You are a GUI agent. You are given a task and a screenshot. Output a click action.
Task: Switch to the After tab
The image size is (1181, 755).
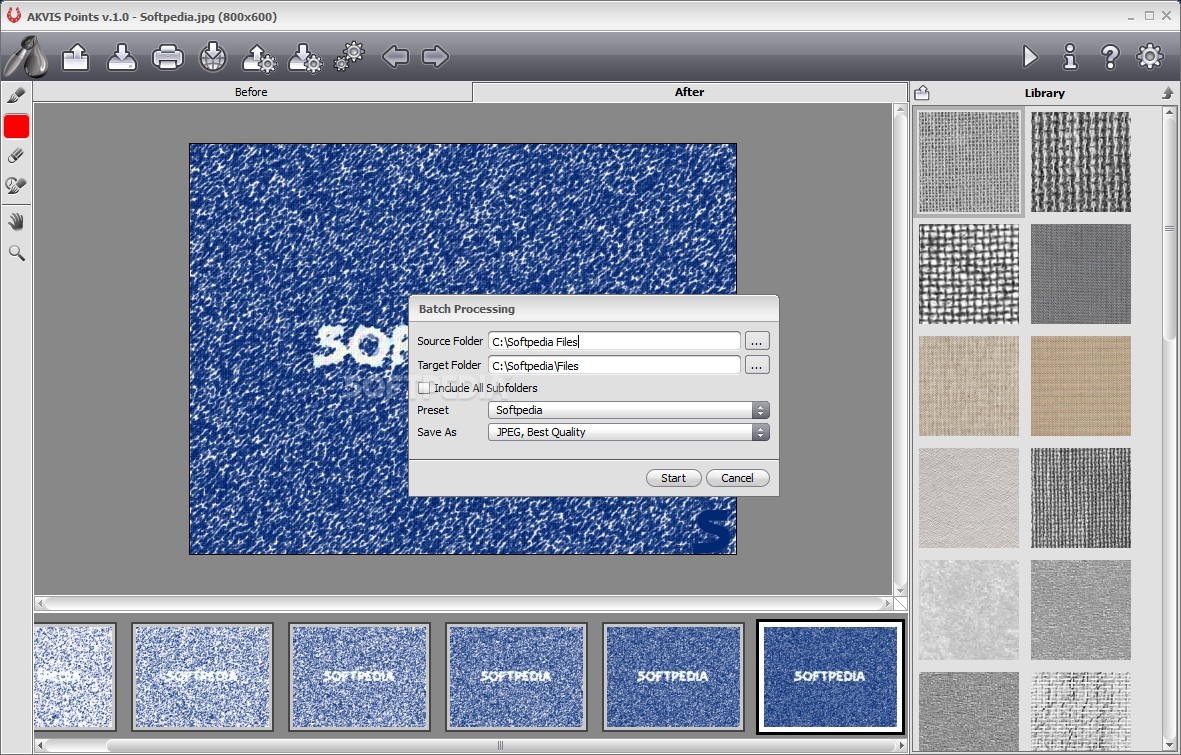(x=689, y=92)
